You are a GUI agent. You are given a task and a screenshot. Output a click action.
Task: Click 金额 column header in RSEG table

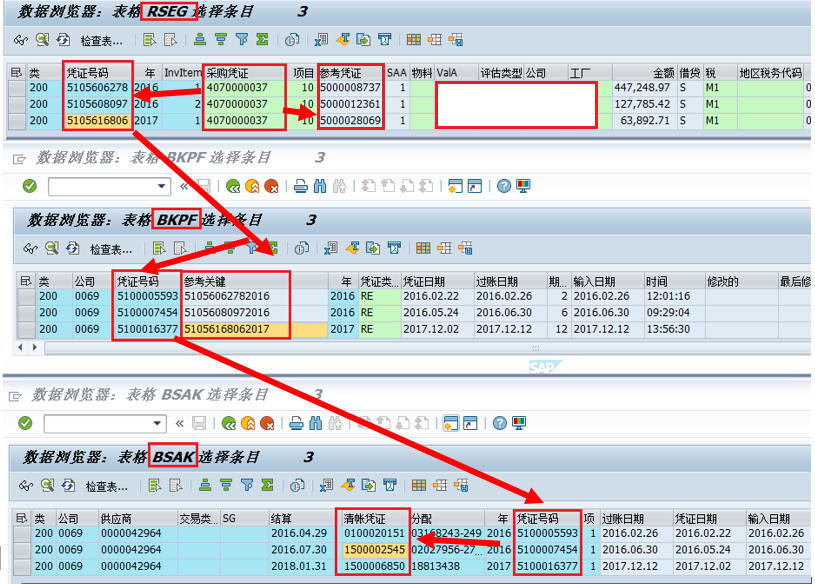click(644, 73)
